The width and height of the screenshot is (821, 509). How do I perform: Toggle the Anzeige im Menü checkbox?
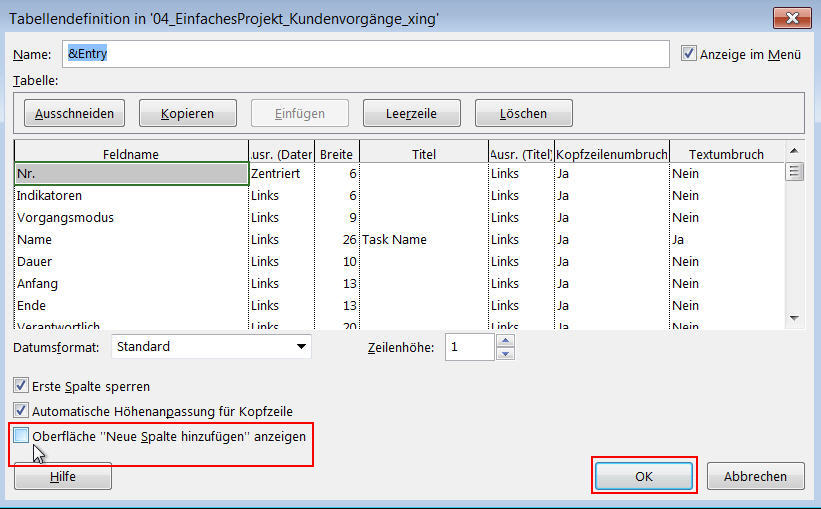coord(688,54)
